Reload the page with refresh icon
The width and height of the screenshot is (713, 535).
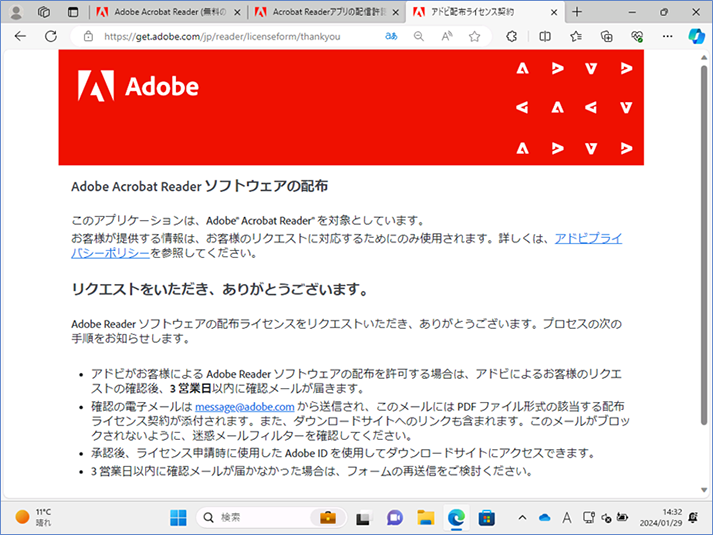point(51,36)
